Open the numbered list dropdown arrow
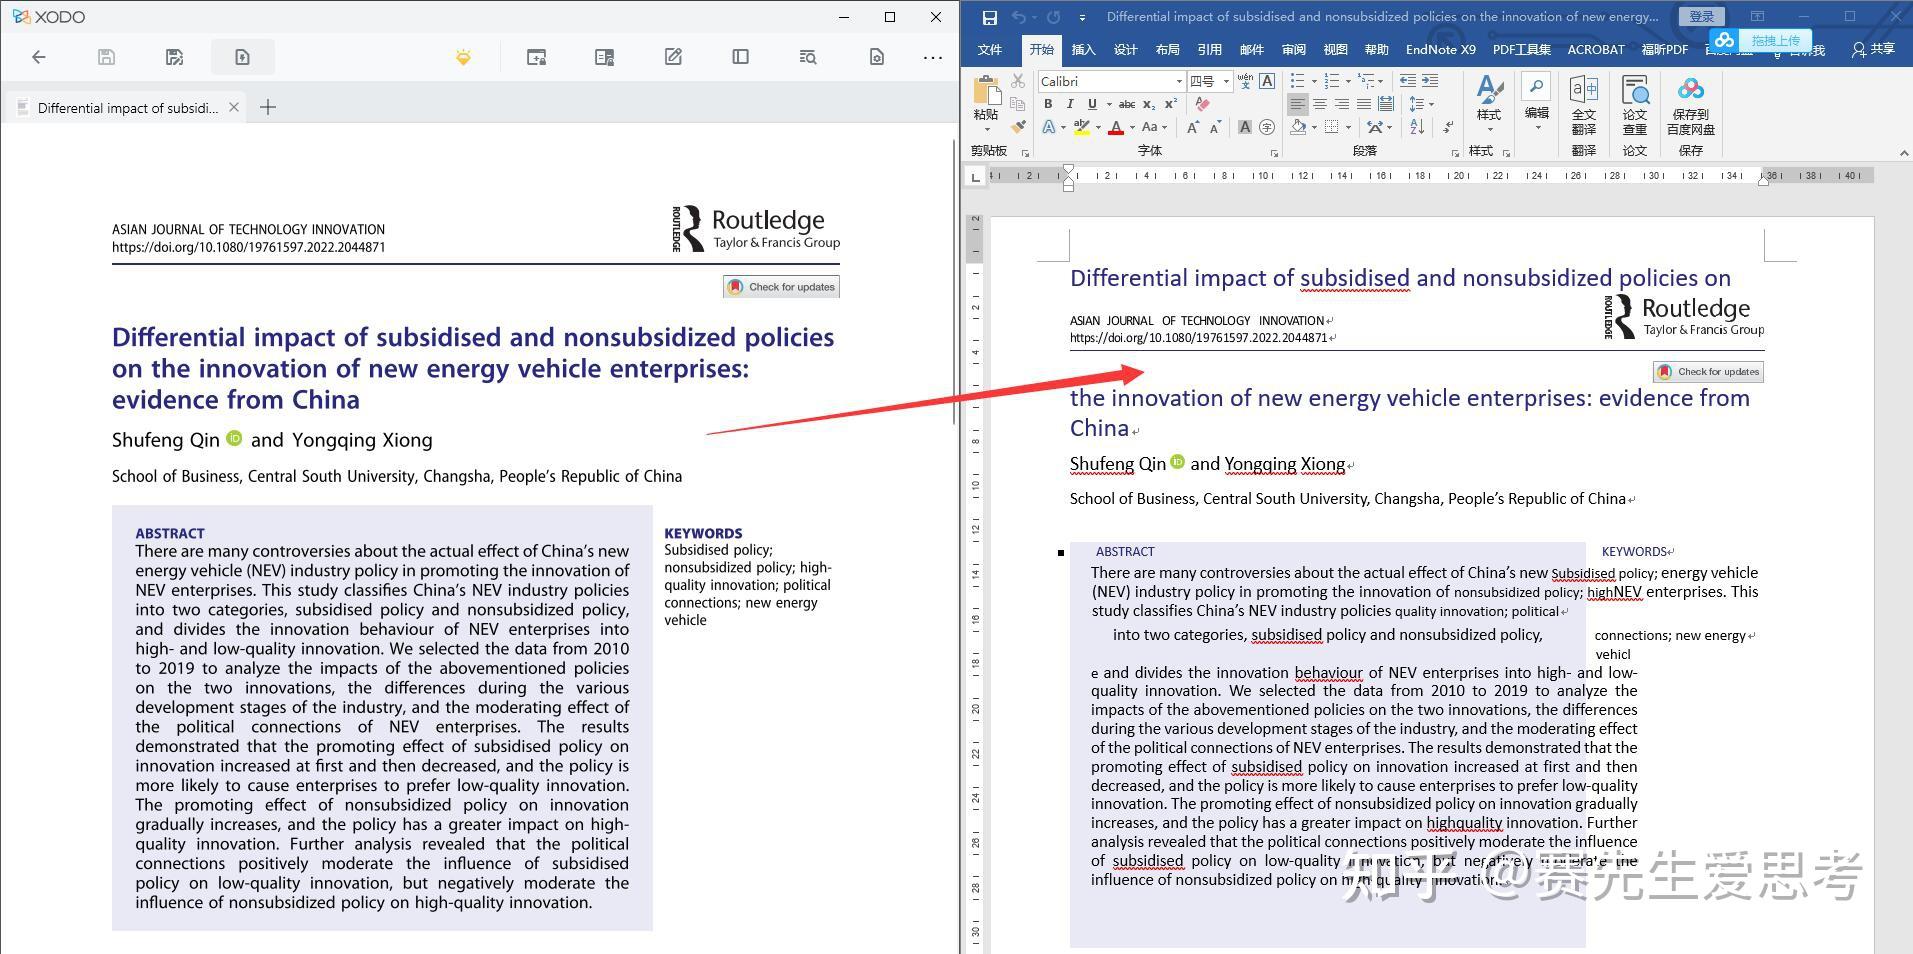Image resolution: width=1913 pixels, height=954 pixels. 1347,81
